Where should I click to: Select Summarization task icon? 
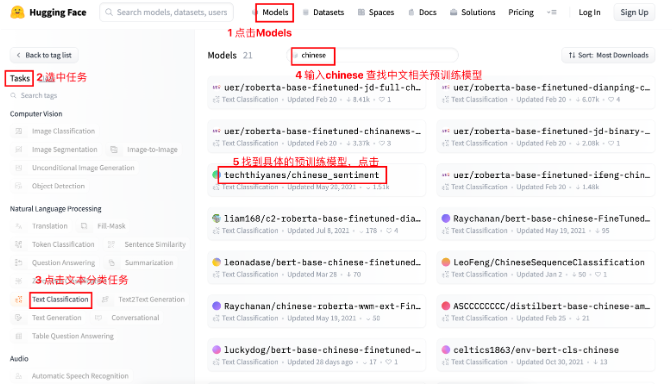[x=112, y=262]
